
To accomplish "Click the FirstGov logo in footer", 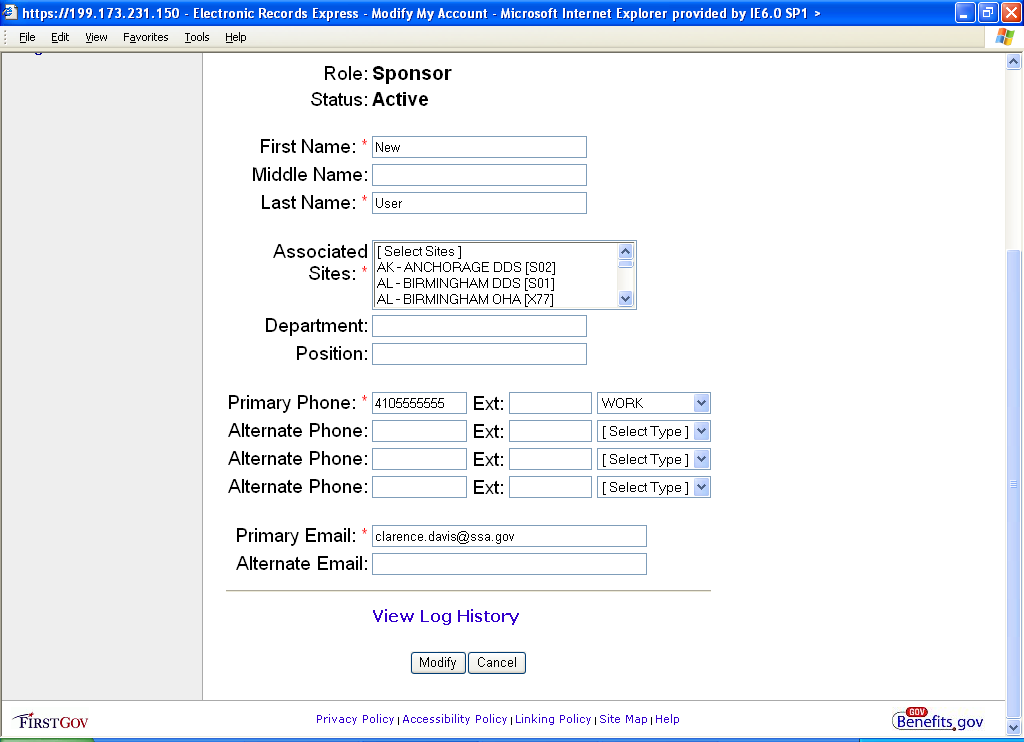I will pos(51,720).
